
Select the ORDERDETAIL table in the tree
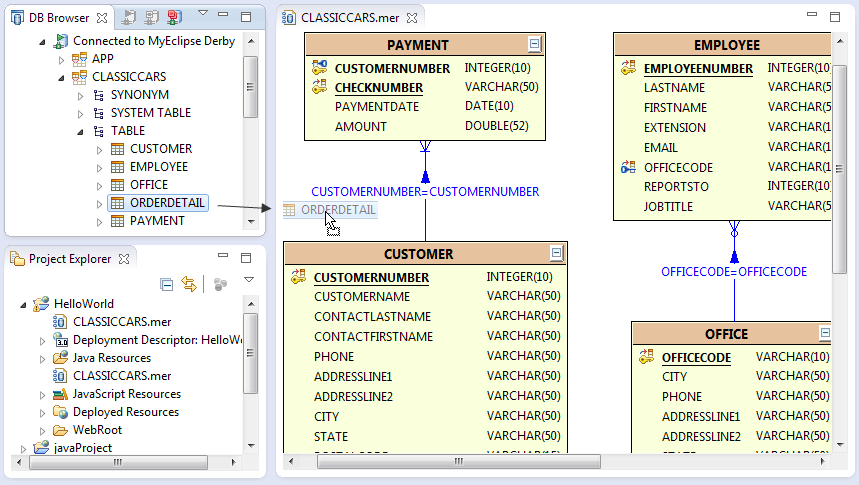[166, 203]
